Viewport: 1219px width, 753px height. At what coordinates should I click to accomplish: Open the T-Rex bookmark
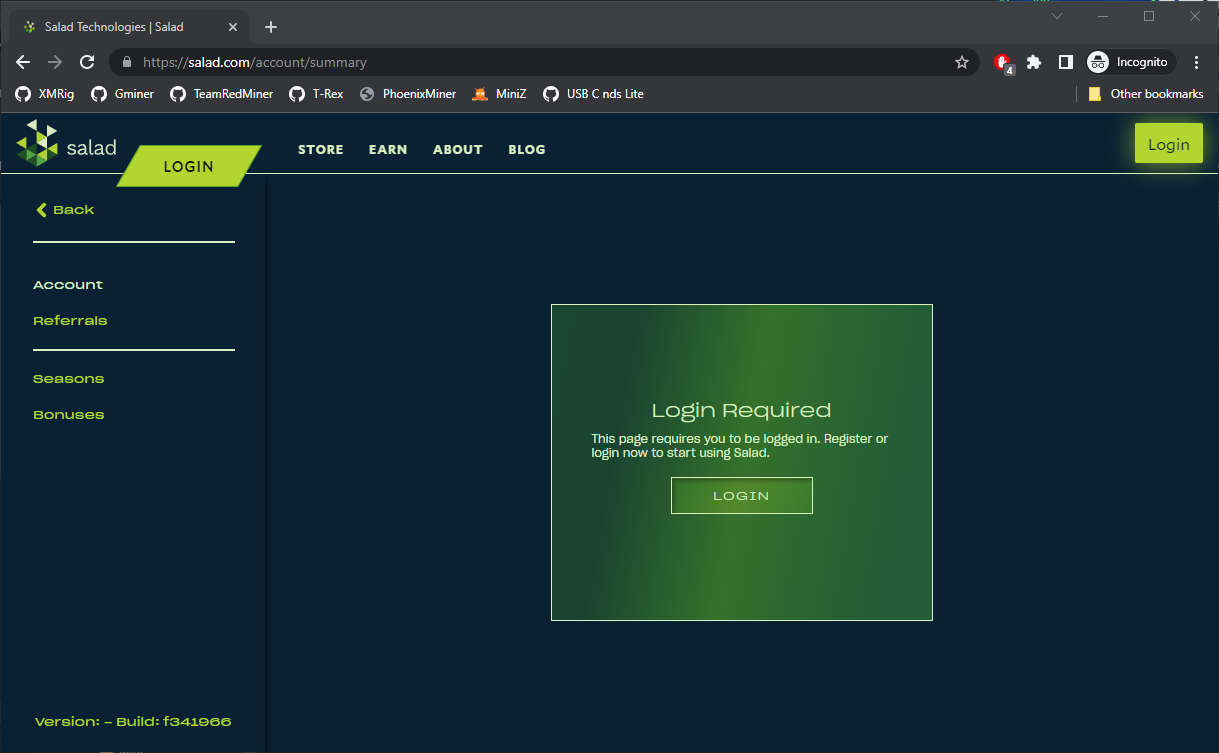316,94
